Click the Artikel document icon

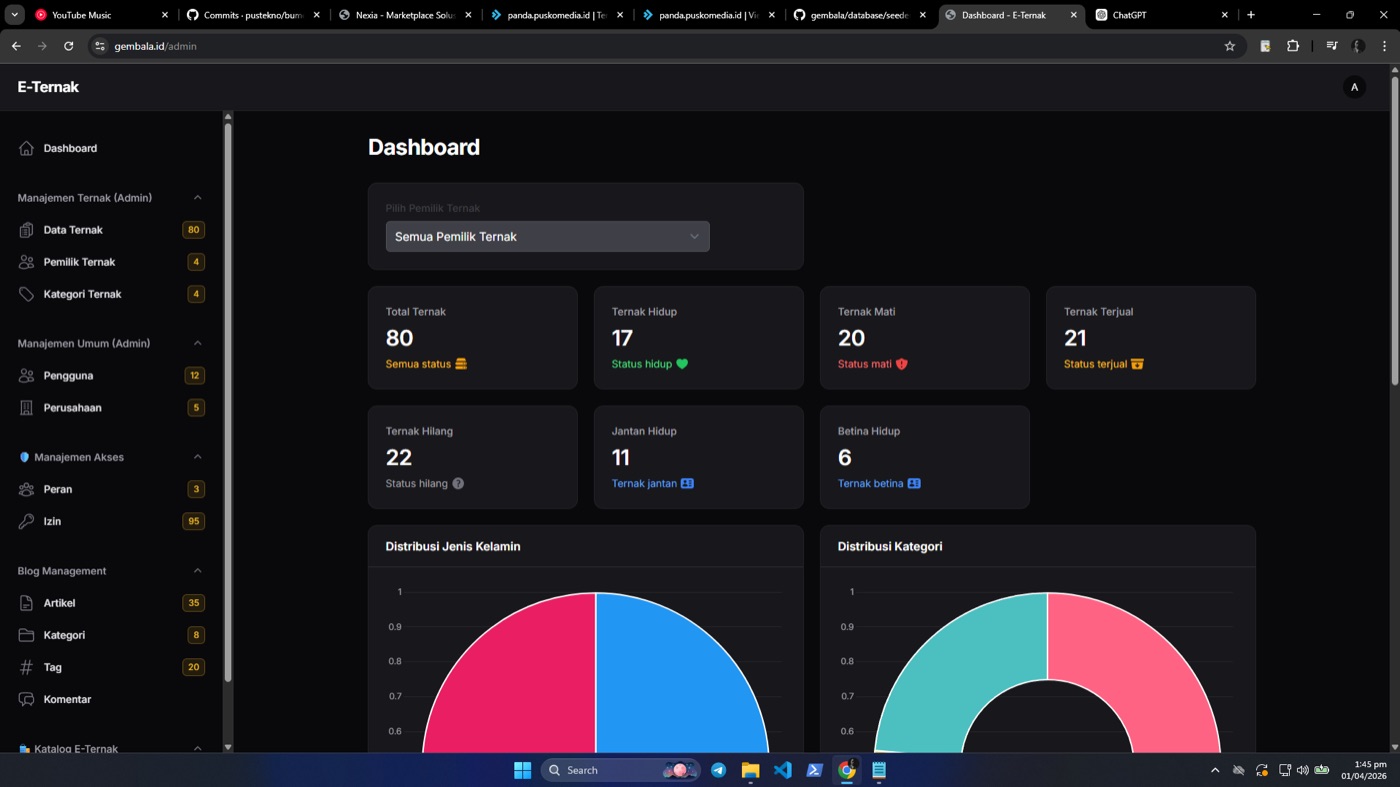pos(26,603)
